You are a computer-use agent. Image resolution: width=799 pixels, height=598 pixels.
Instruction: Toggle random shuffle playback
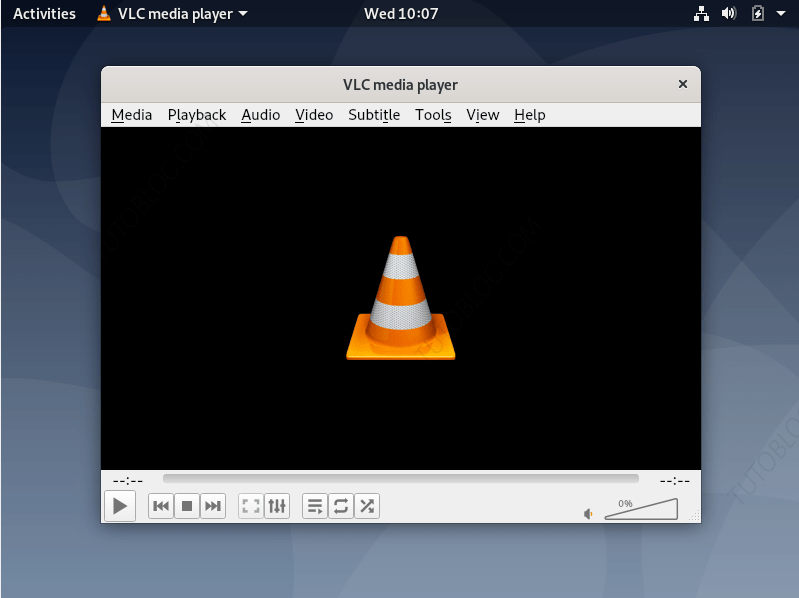pyautogui.click(x=367, y=506)
